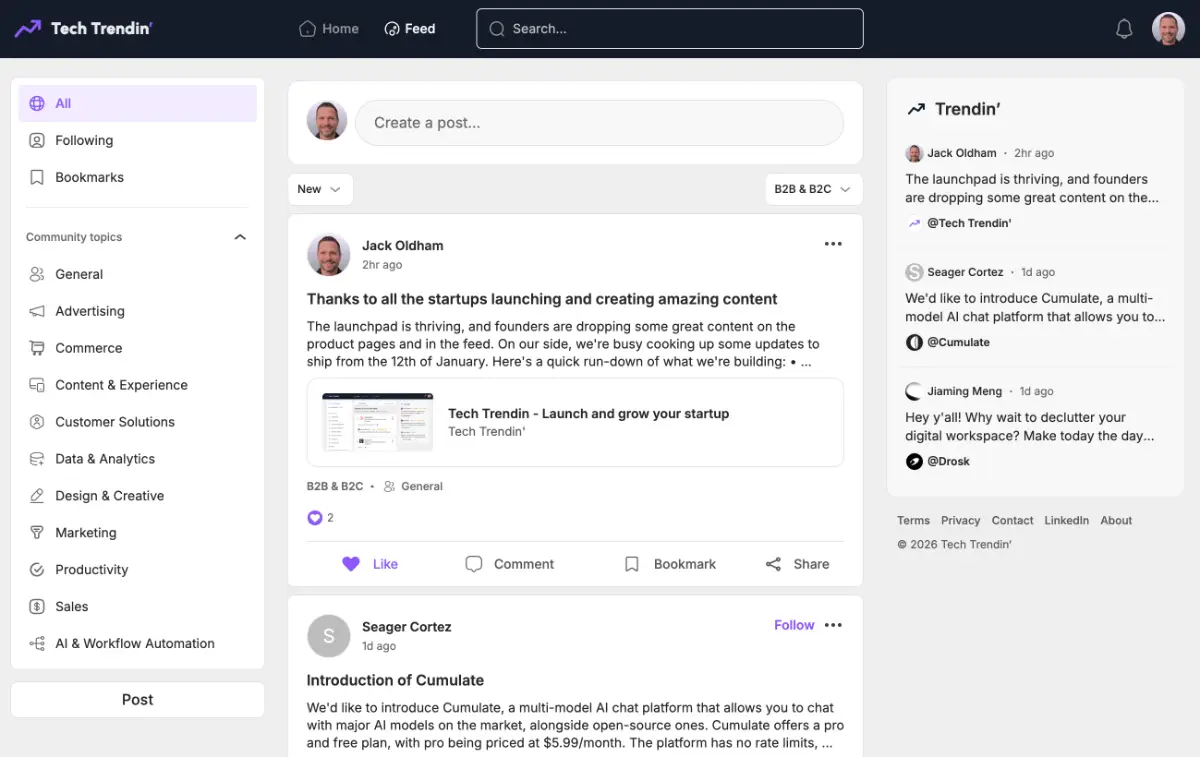The image size is (1200, 757).
Task: Go to the Home tab
Action: [329, 29]
